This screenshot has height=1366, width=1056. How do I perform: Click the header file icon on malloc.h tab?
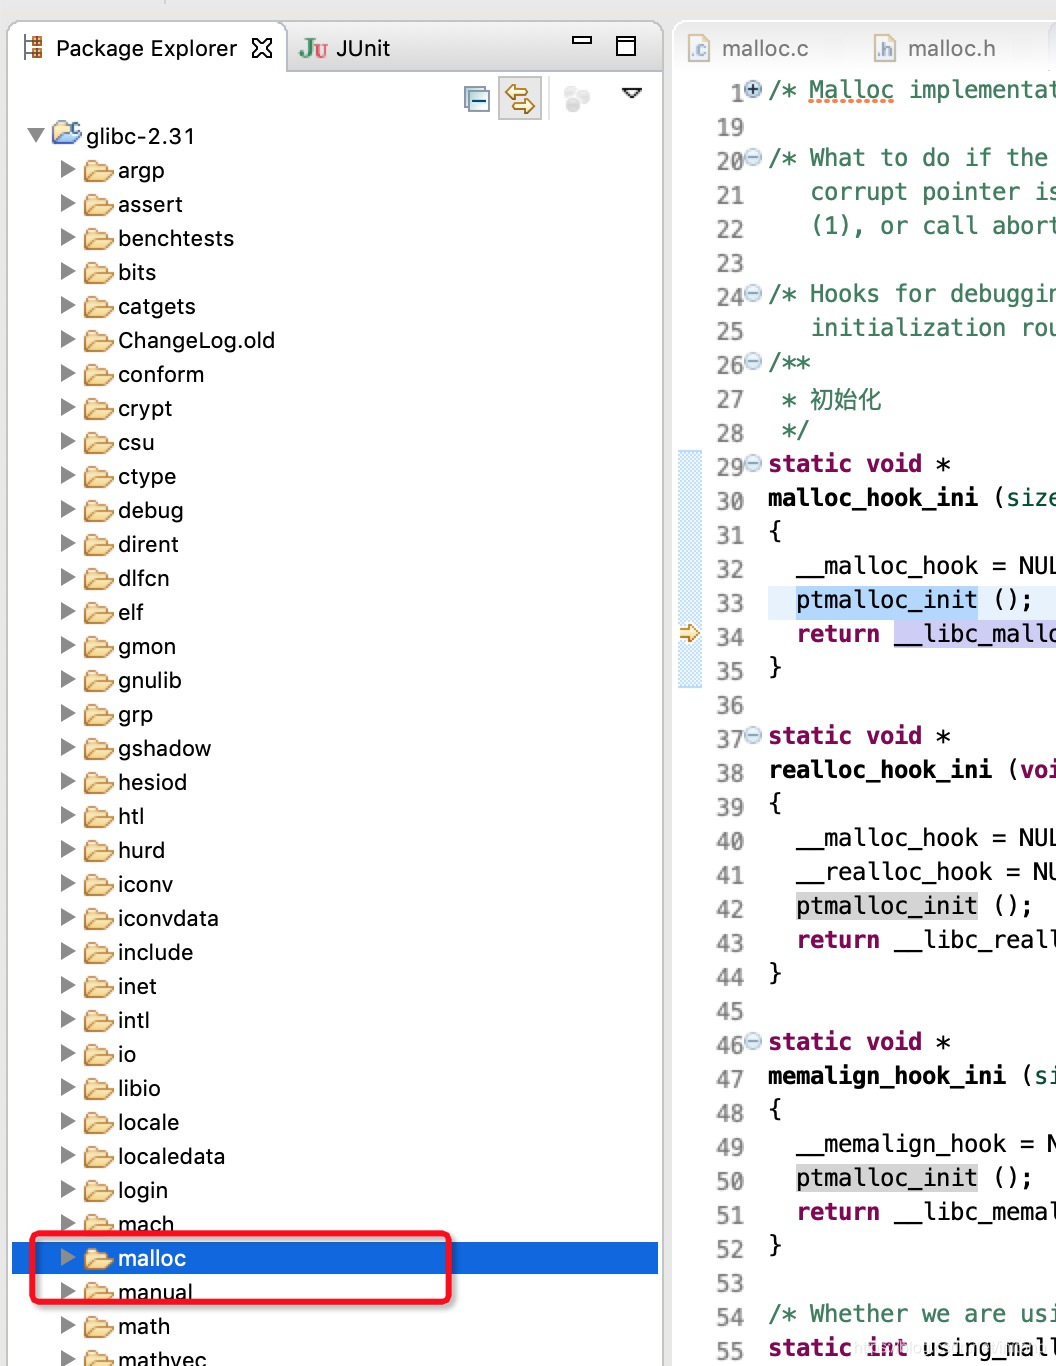tap(885, 48)
